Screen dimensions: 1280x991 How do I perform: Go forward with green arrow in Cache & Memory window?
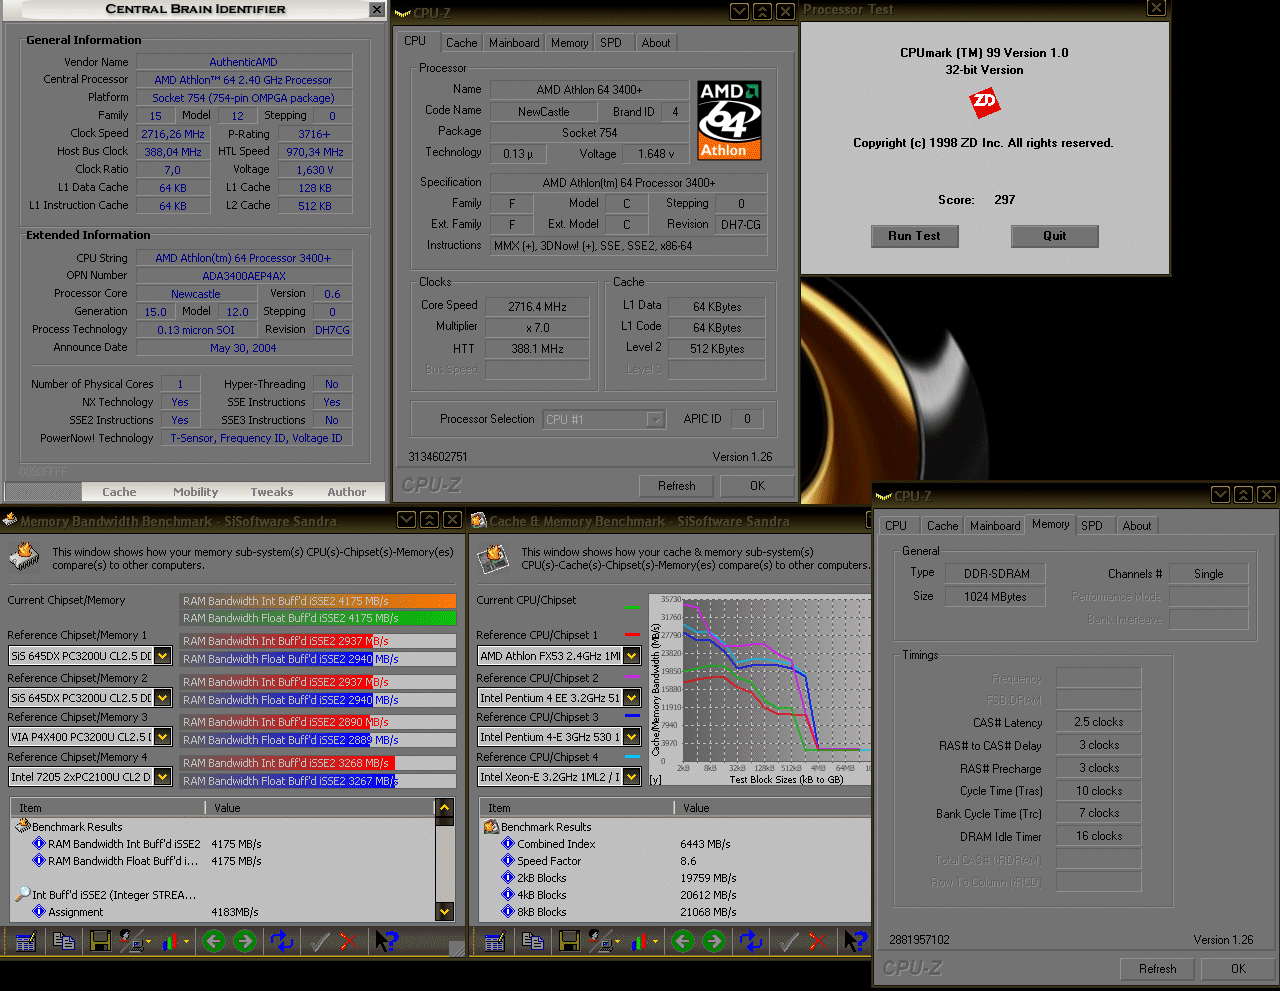point(714,941)
